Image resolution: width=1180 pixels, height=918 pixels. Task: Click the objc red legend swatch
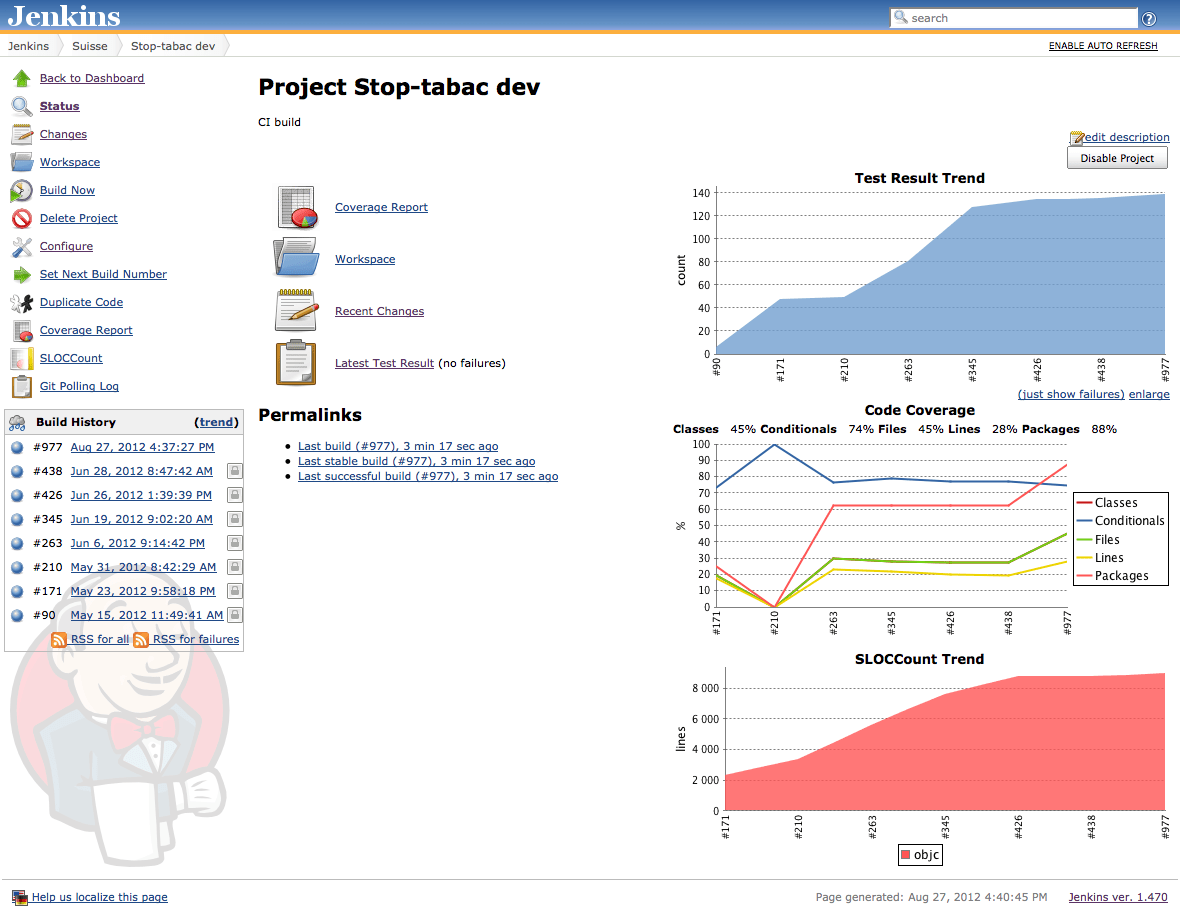(x=906, y=855)
